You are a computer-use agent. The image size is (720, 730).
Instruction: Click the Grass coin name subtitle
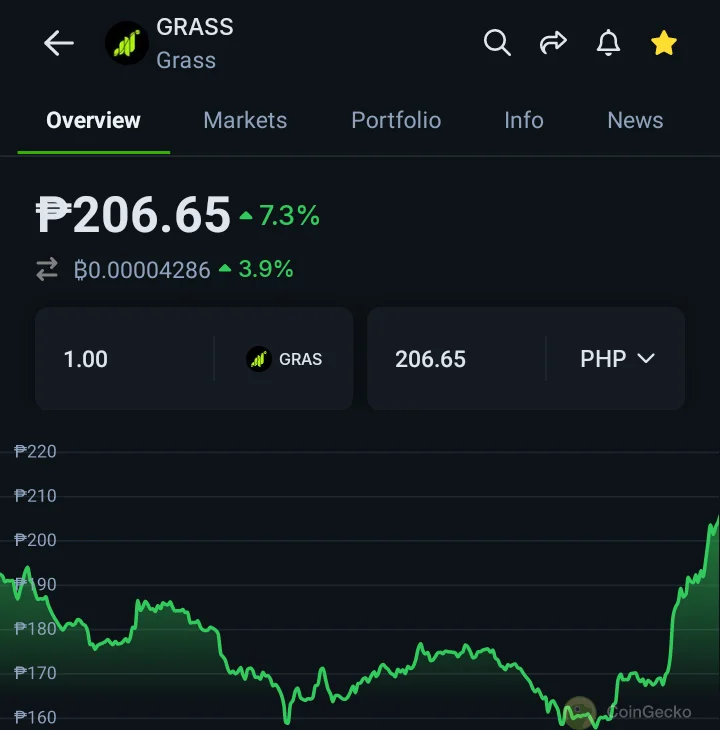tap(186, 61)
